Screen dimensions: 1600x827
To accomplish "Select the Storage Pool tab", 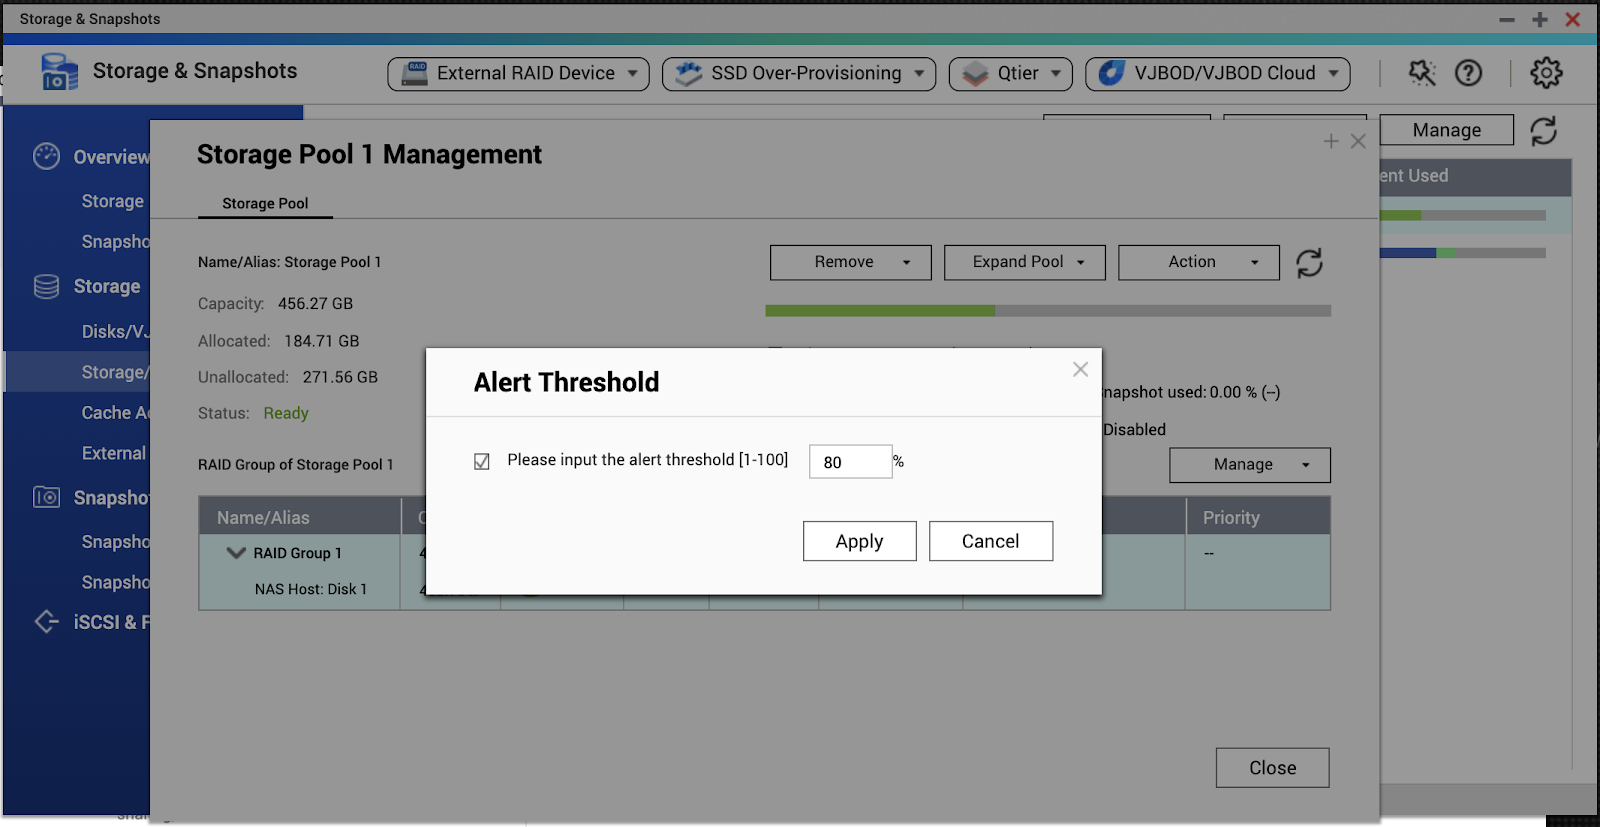I will (265, 204).
